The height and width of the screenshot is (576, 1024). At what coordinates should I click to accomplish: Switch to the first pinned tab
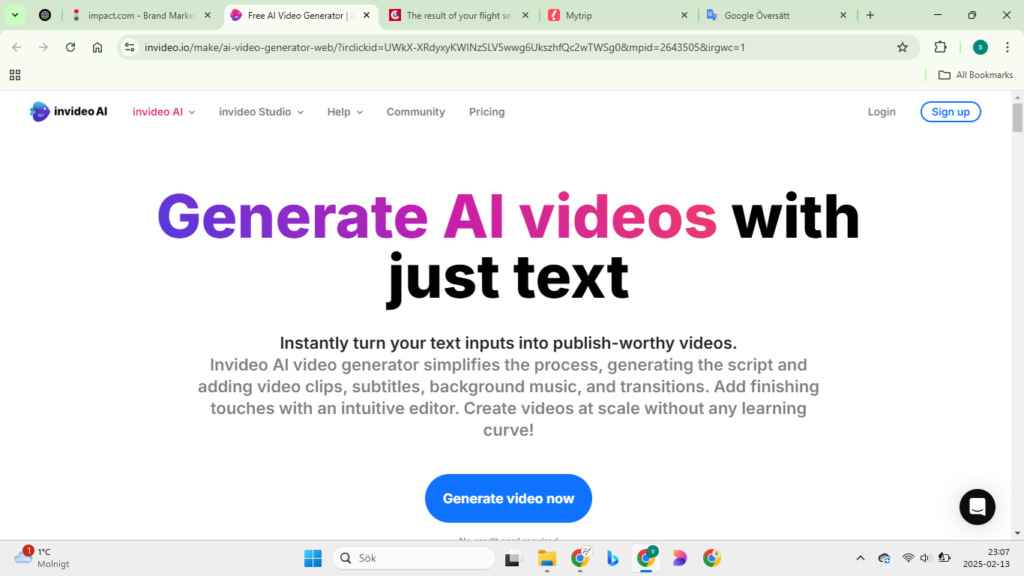pos(45,15)
